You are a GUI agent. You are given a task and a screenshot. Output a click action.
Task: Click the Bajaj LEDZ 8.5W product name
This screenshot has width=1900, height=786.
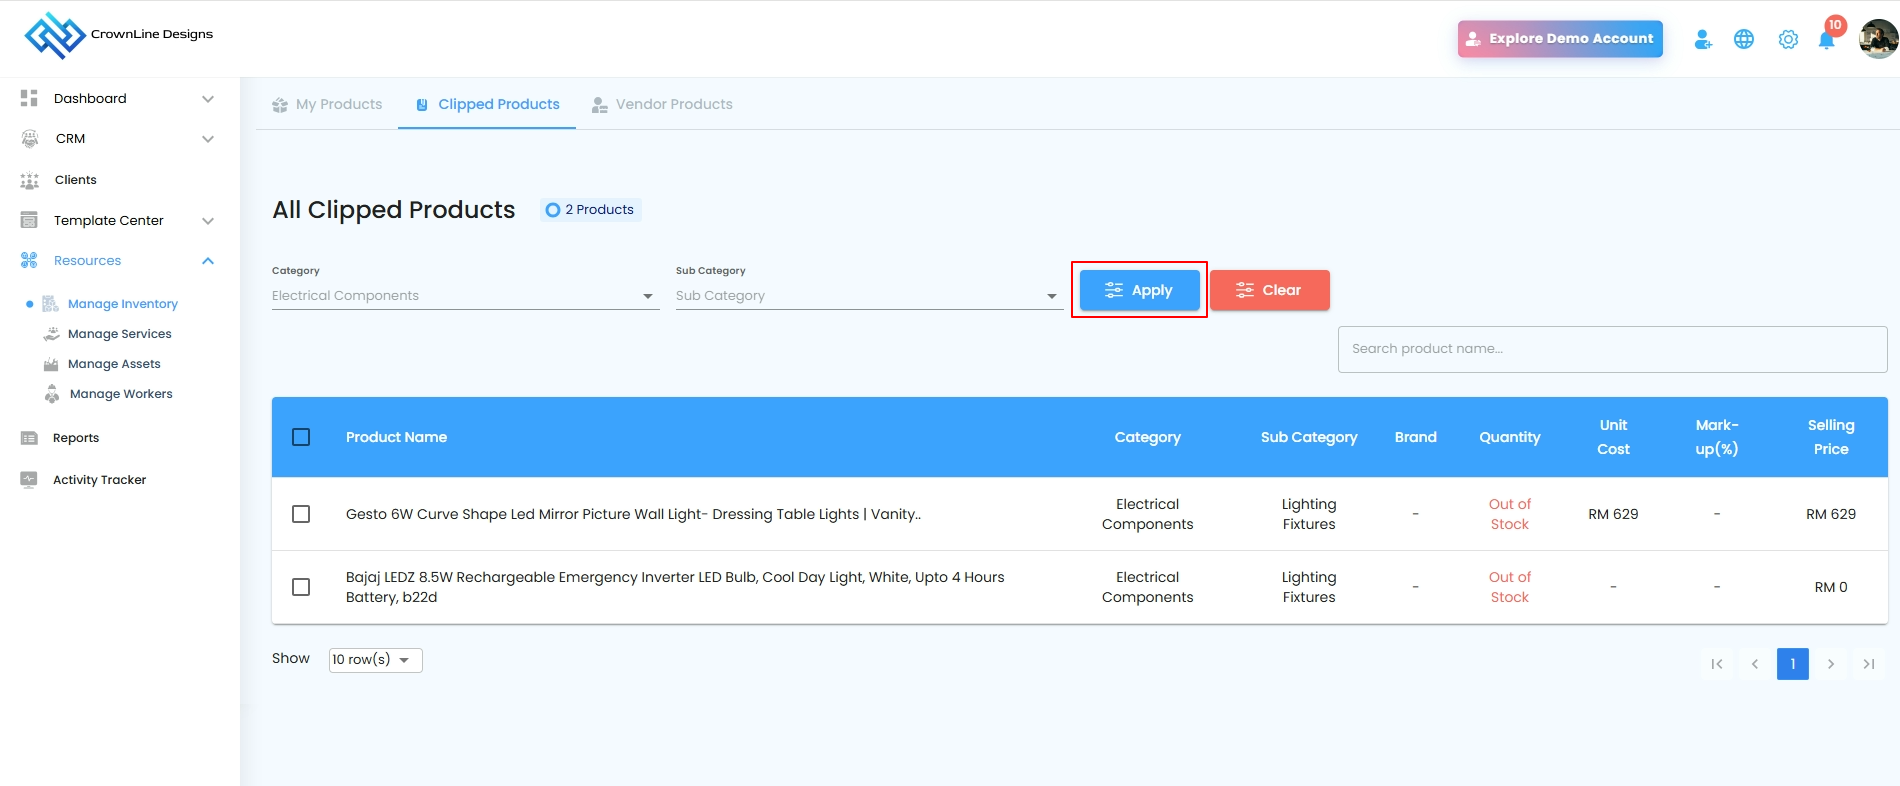tap(675, 587)
